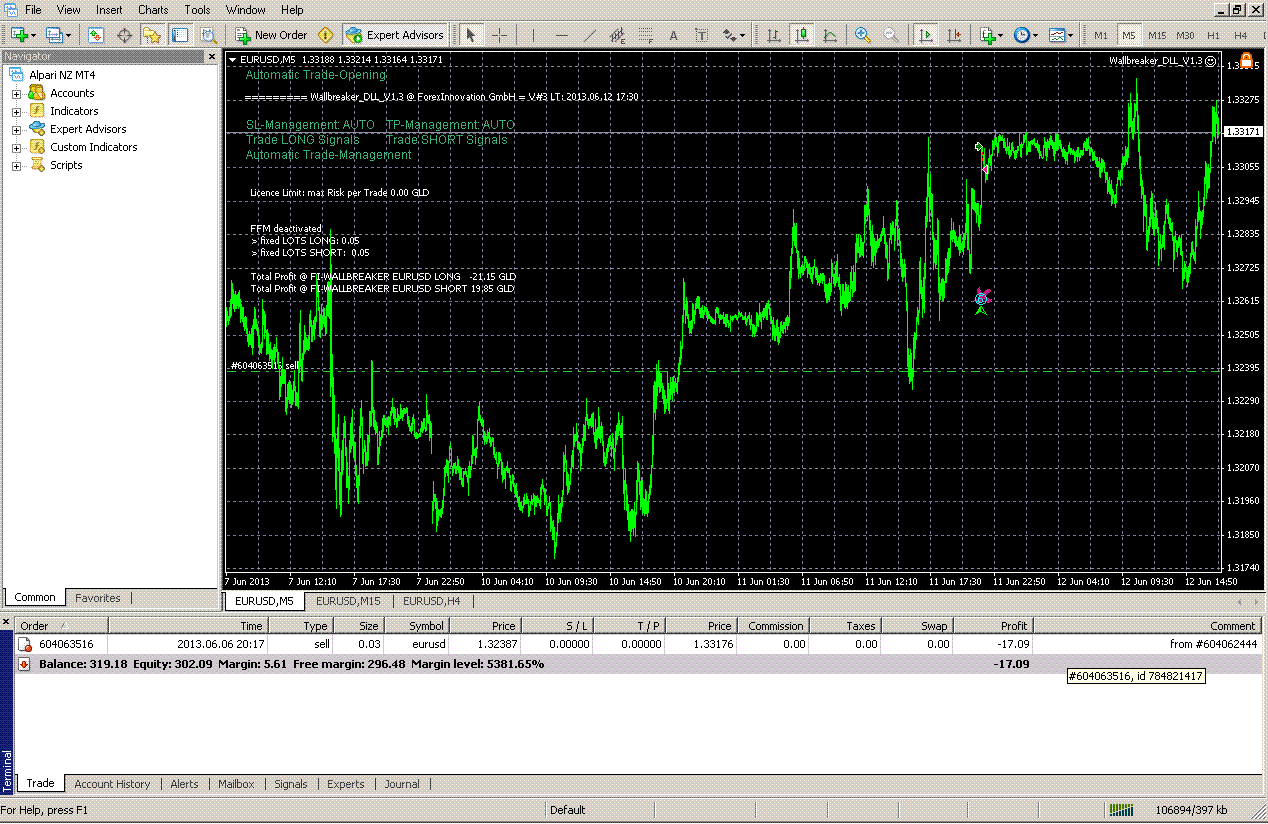Open the MetaEditor yellow diamond icon
Image resolution: width=1268 pixels, height=824 pixels.
325,35
